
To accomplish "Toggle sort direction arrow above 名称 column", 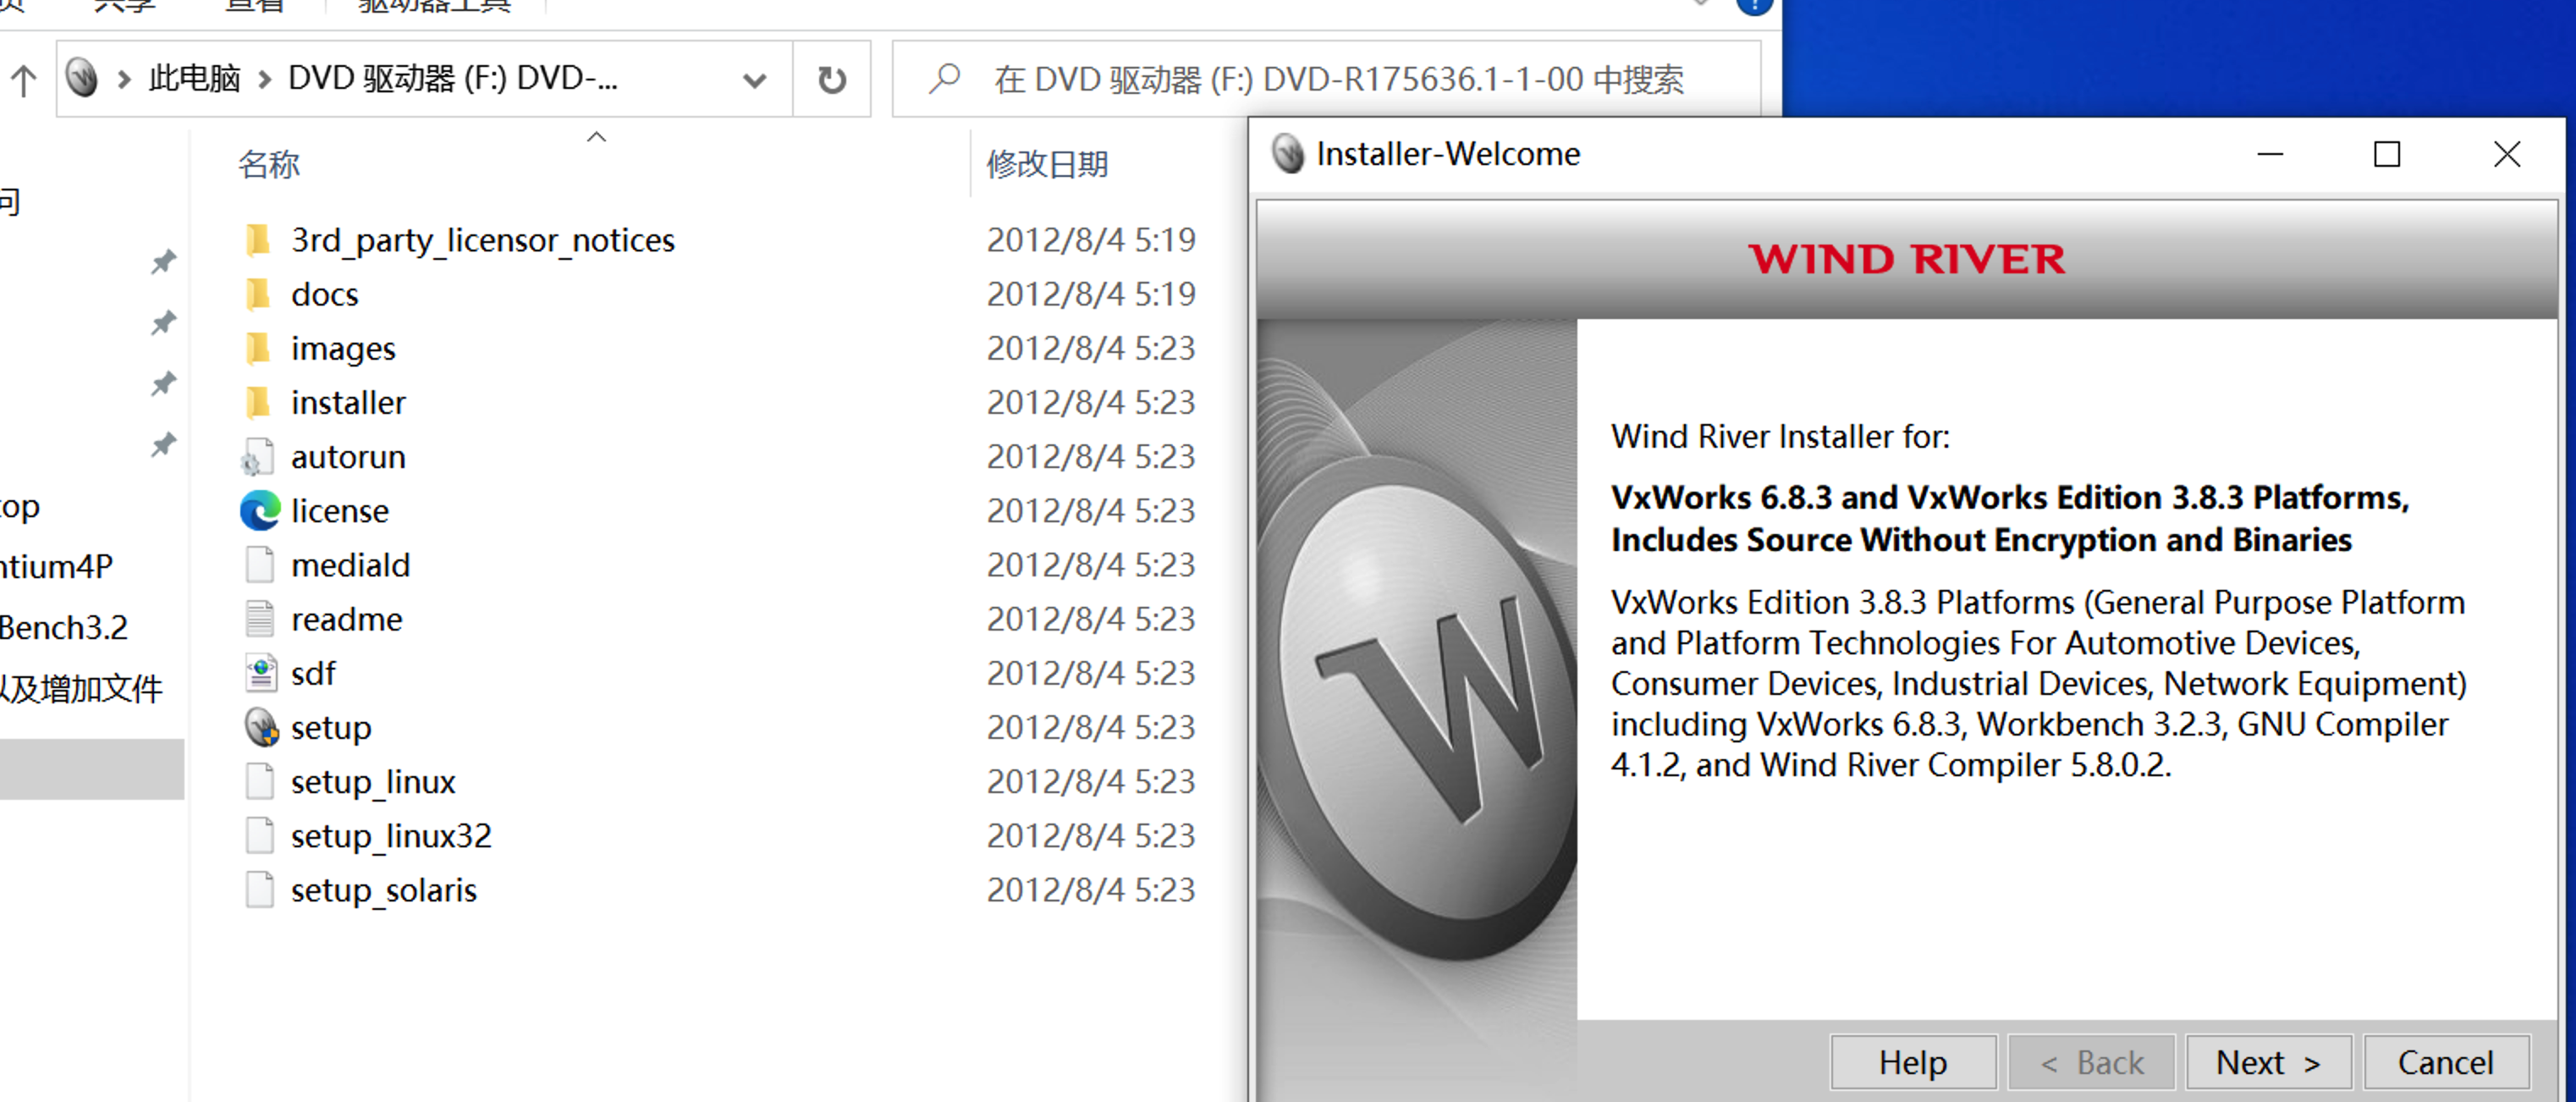I will [x=596, y=137].
